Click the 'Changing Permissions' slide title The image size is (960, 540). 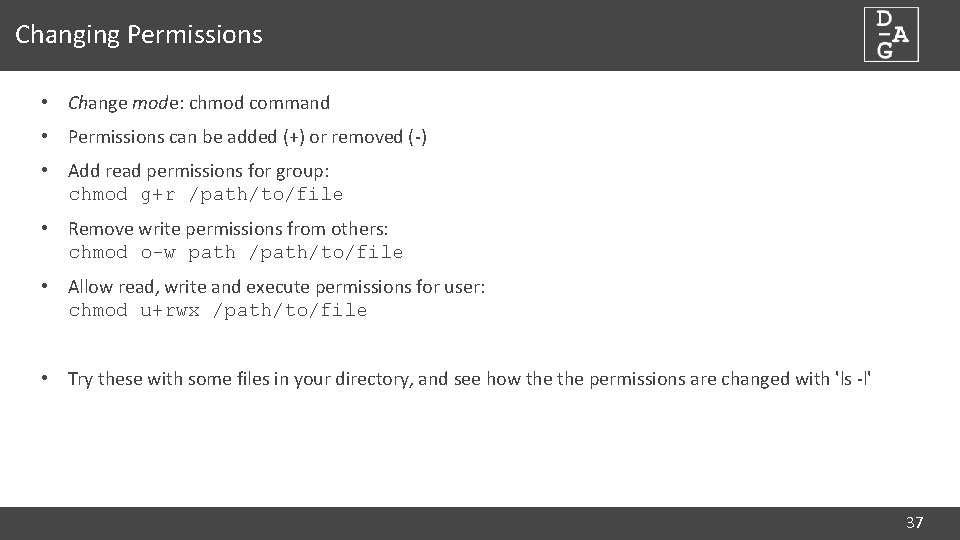[x=139, y=35]
